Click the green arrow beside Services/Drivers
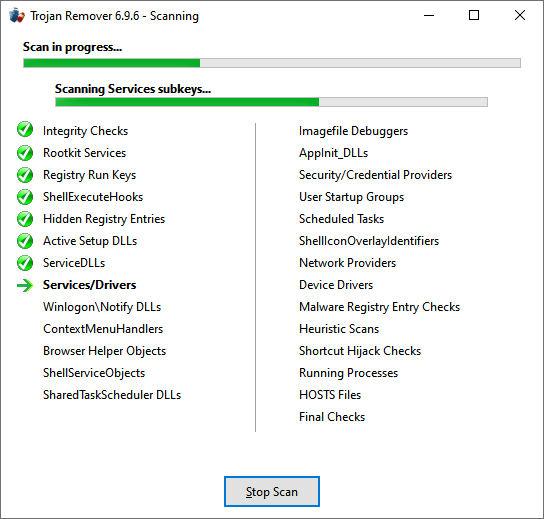Image resolution: width=544 pixels, height=519 pixels. point(25,286)
